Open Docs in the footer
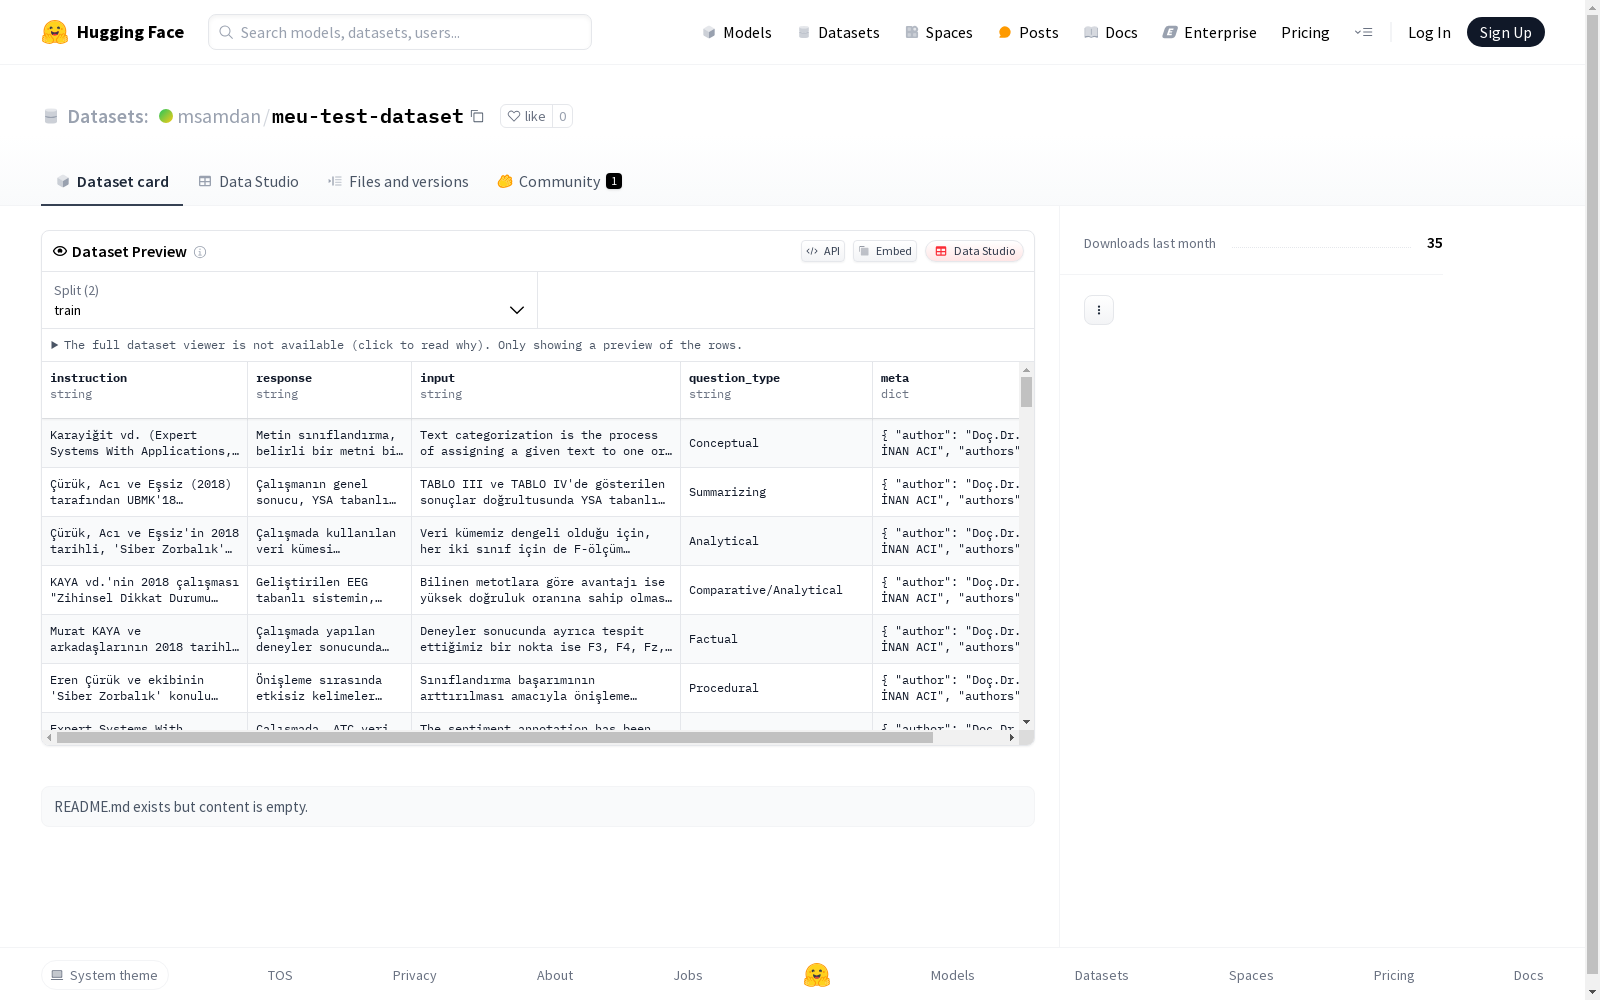This screenshot has height=1000, width=1600. click(x=1528, y=975)
